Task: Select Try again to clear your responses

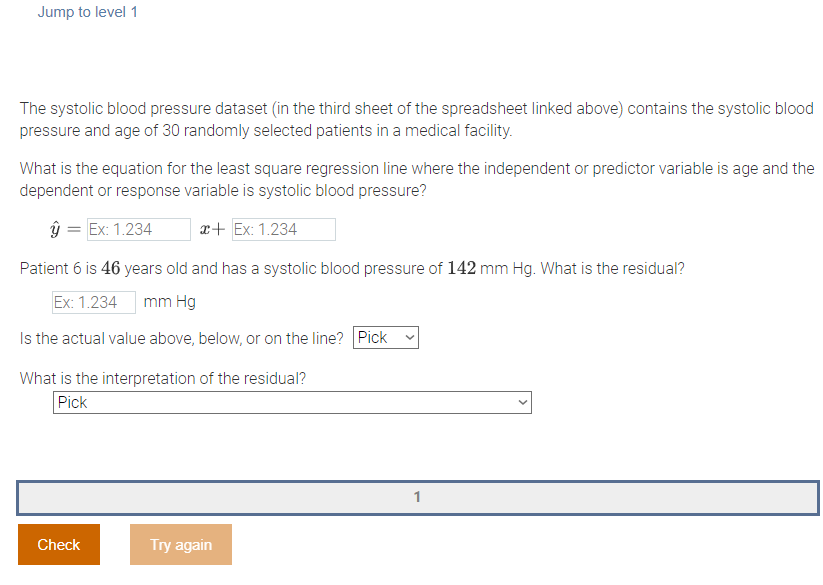Action: pyautogui.click(x=180, y=544)
